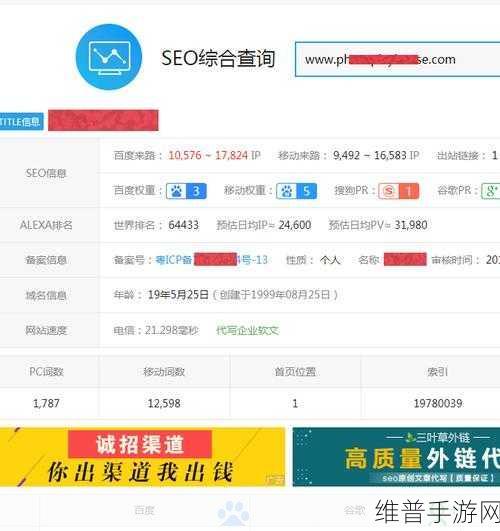The width and height of the screenshot is (500, 531).
Task: Open the 粤ICP备 record number link
Action: 211,260
